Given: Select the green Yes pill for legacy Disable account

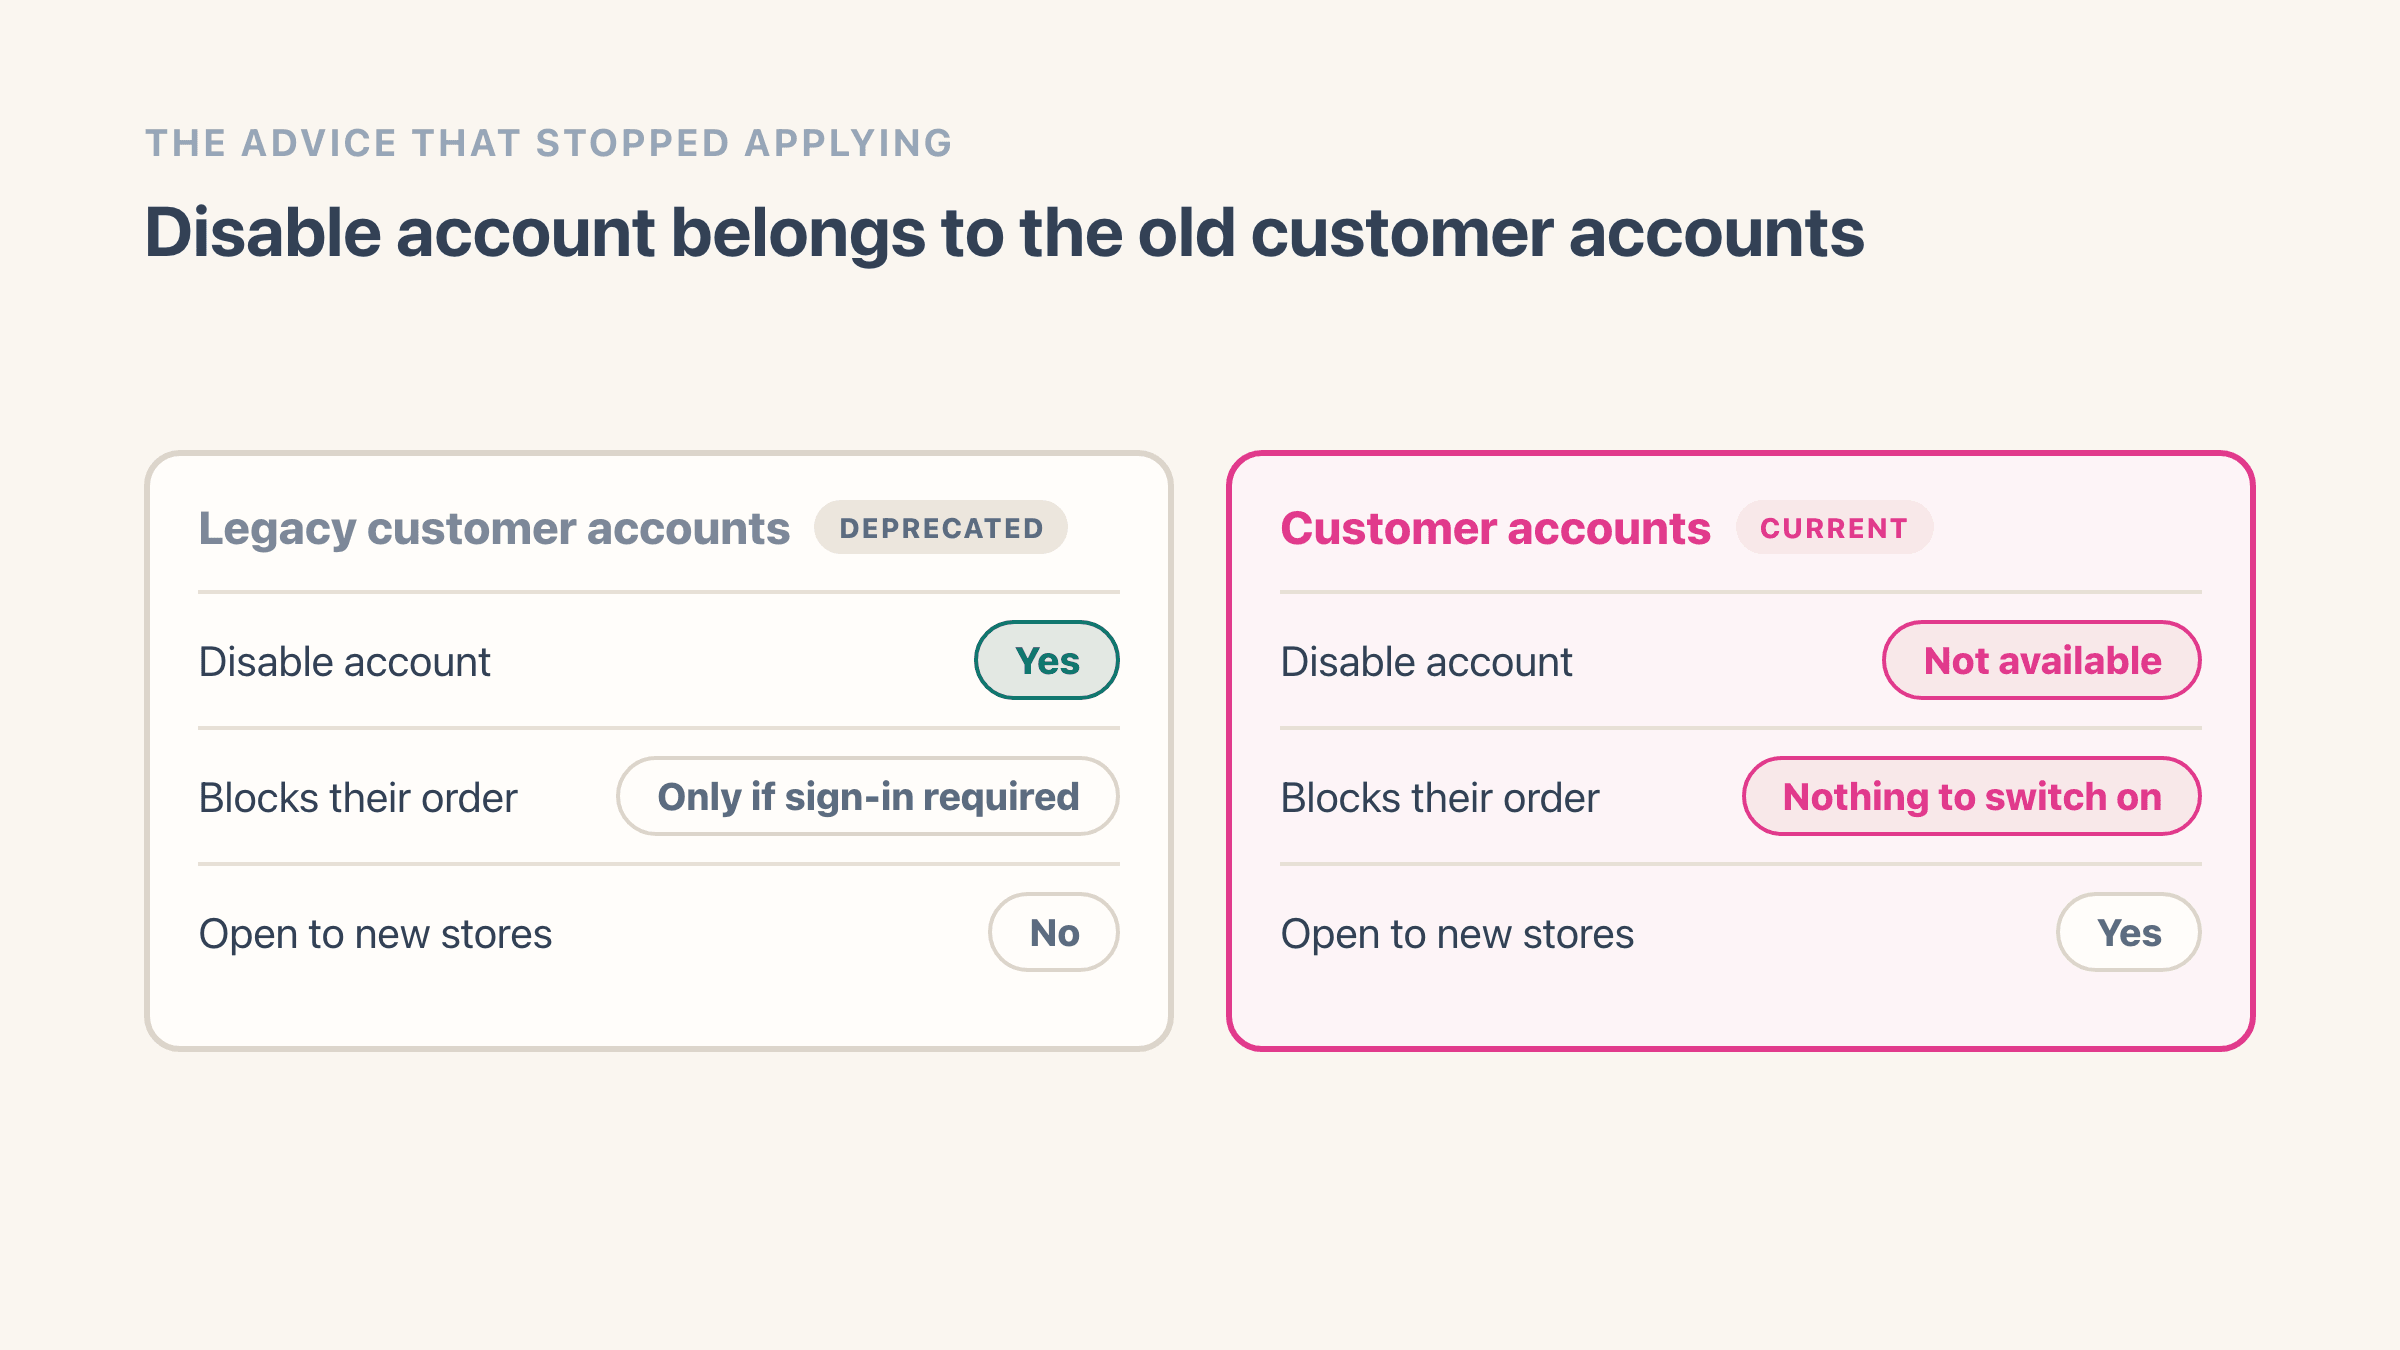Looking at the screenshot, I should (x=1047, y=660).
